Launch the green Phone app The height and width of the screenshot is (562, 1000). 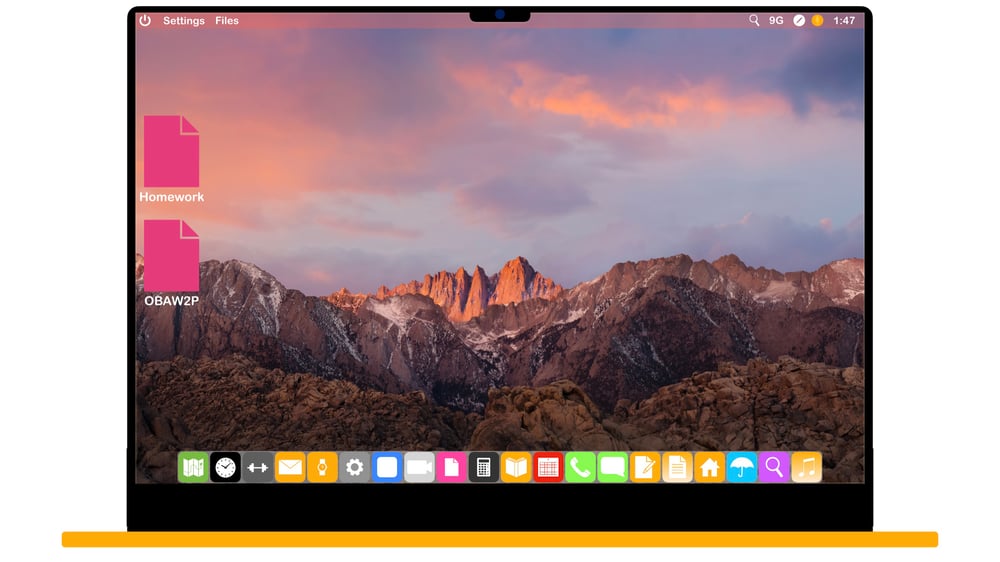click(x=580, y=468)
